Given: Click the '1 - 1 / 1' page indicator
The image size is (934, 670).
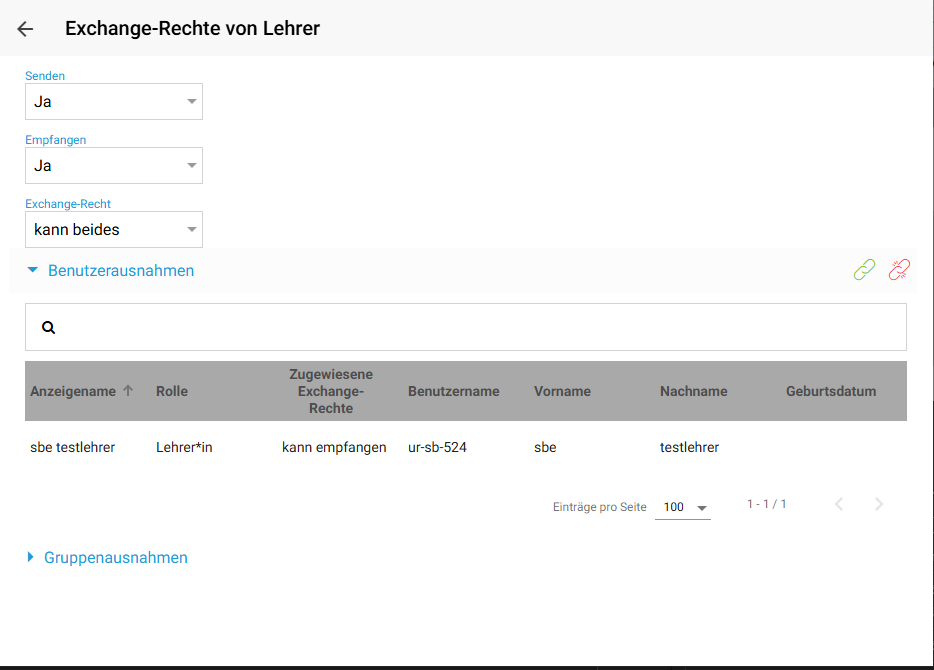Looking at the screenshot, I should [x=767, y=504].
